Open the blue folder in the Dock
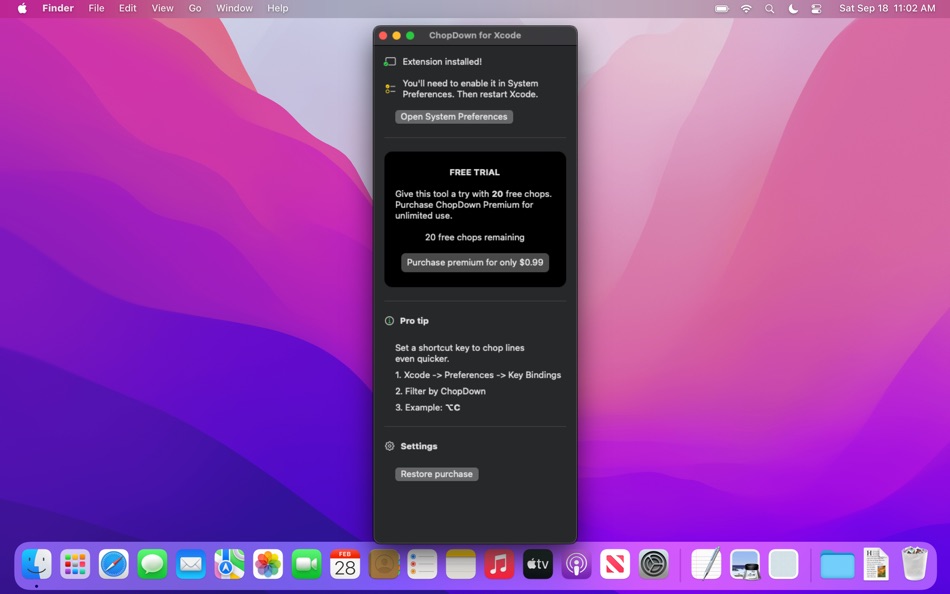Screen dimensions: 950x594 coord(837,564)
